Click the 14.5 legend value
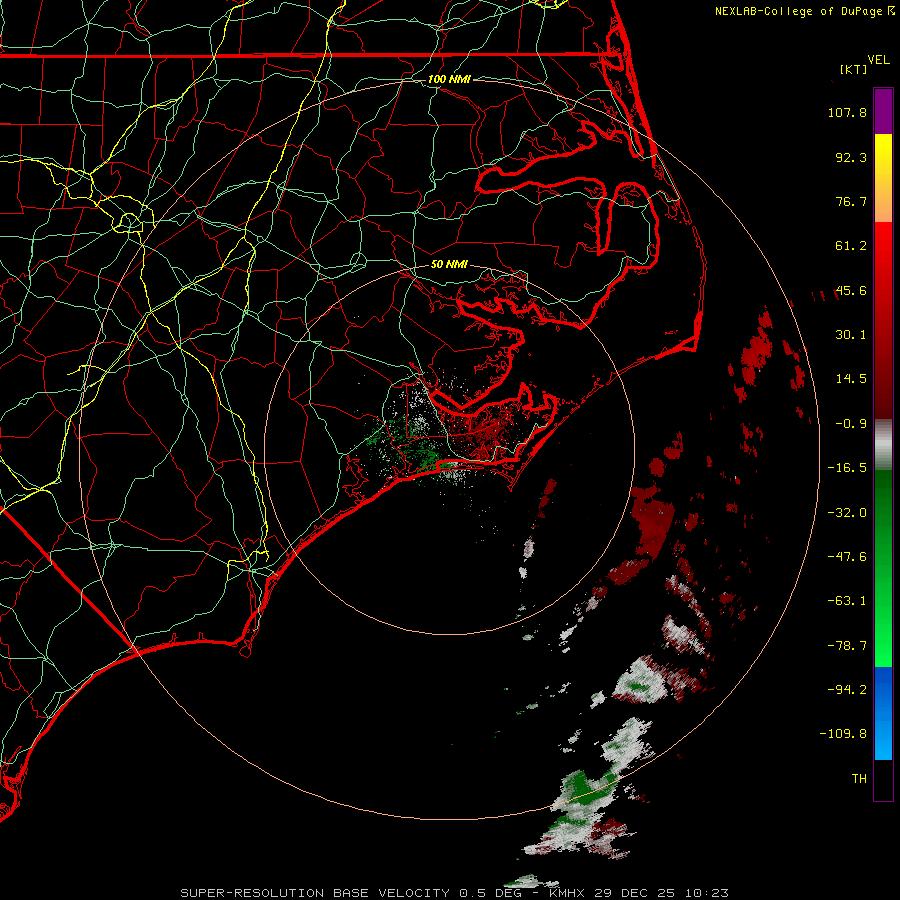 851,379
